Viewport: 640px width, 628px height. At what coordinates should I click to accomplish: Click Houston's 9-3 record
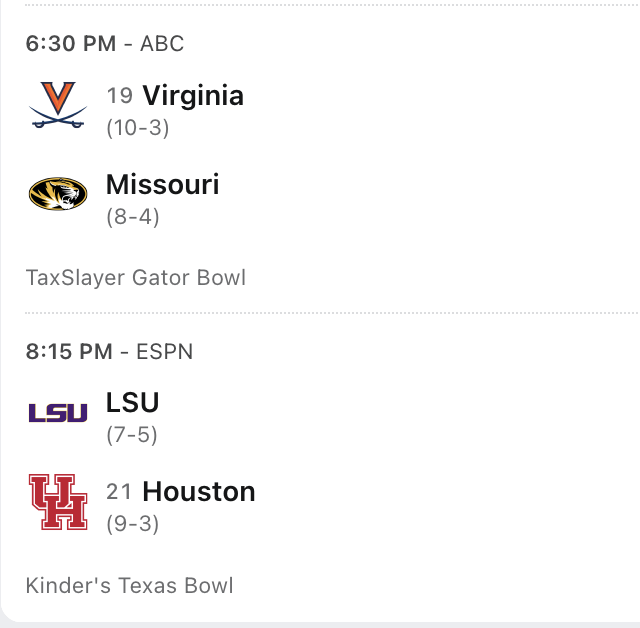point(133,524)
